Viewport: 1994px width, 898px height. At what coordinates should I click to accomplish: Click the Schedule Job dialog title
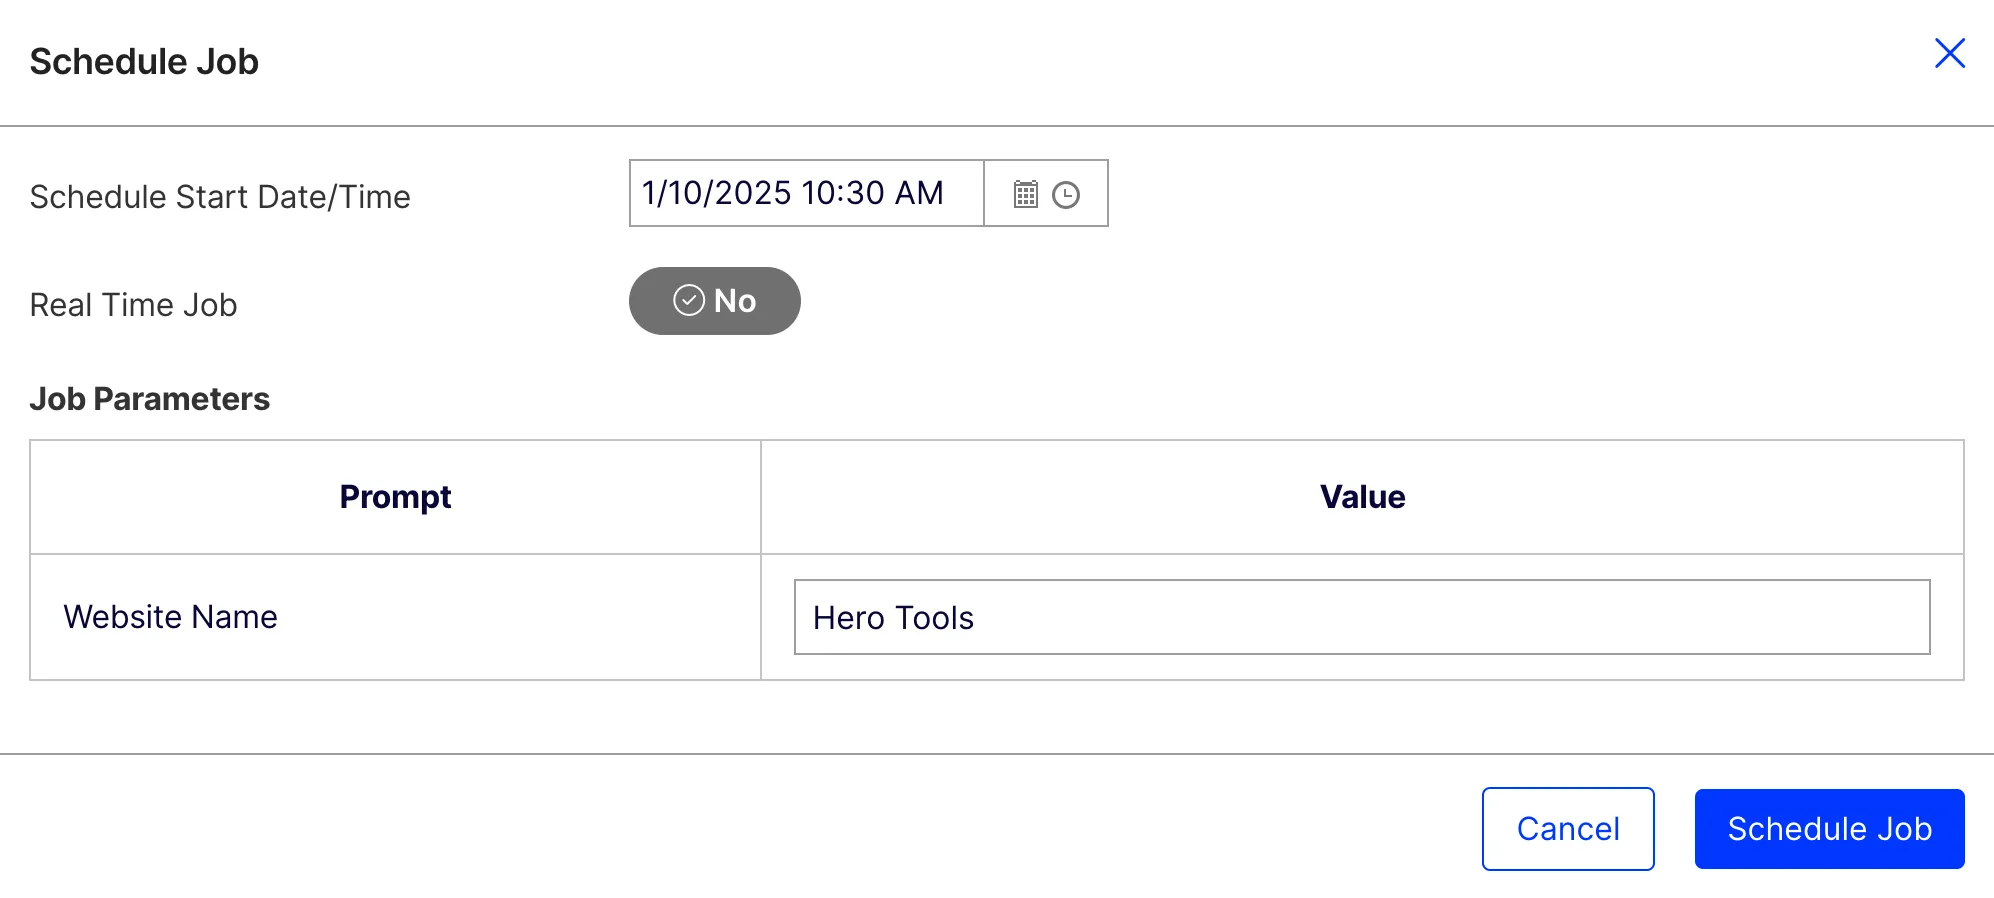coord(144,61)
